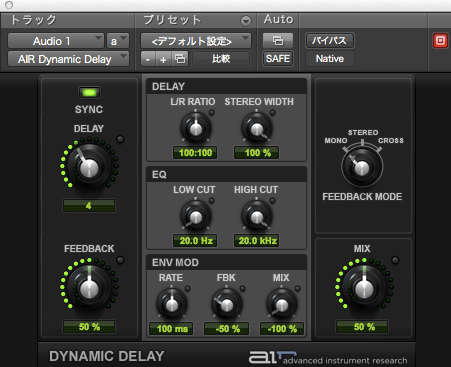Select the next preset plus button

click(x=163, y=59)
